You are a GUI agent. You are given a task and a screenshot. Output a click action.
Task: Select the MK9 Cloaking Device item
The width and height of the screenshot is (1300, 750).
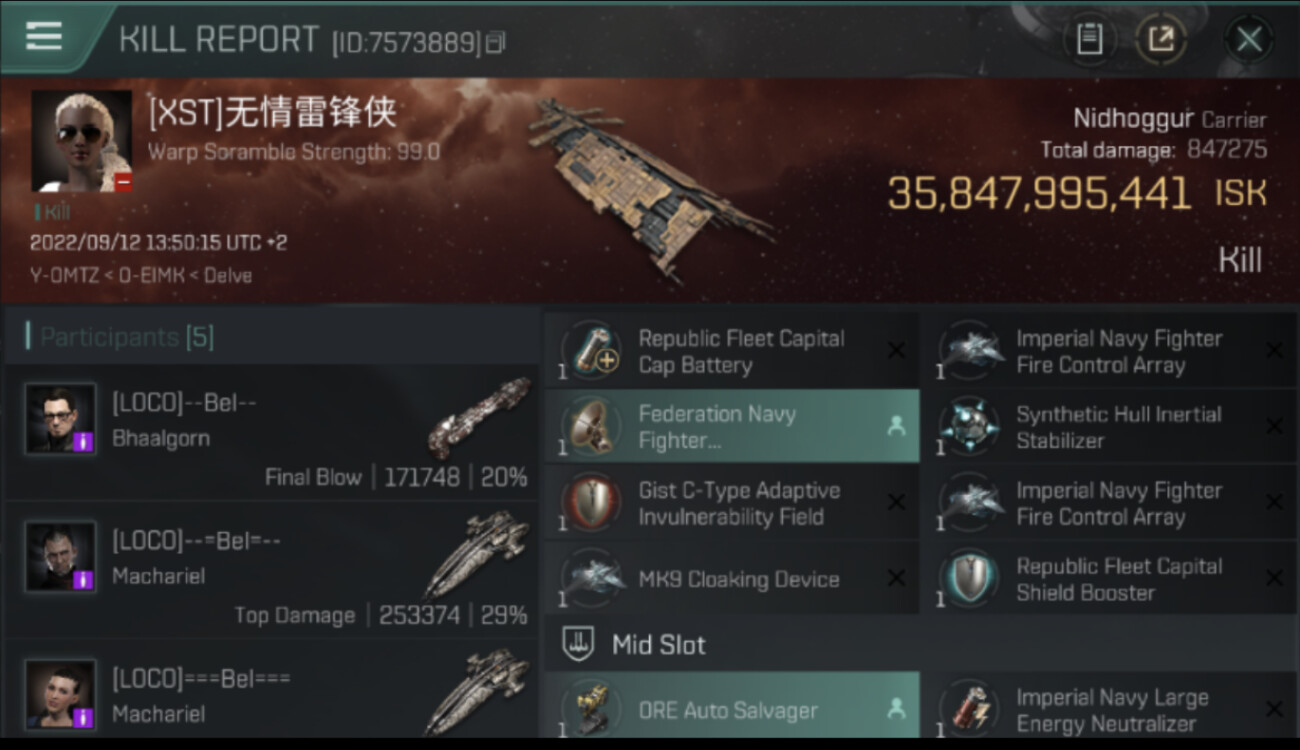click(732, 579)
